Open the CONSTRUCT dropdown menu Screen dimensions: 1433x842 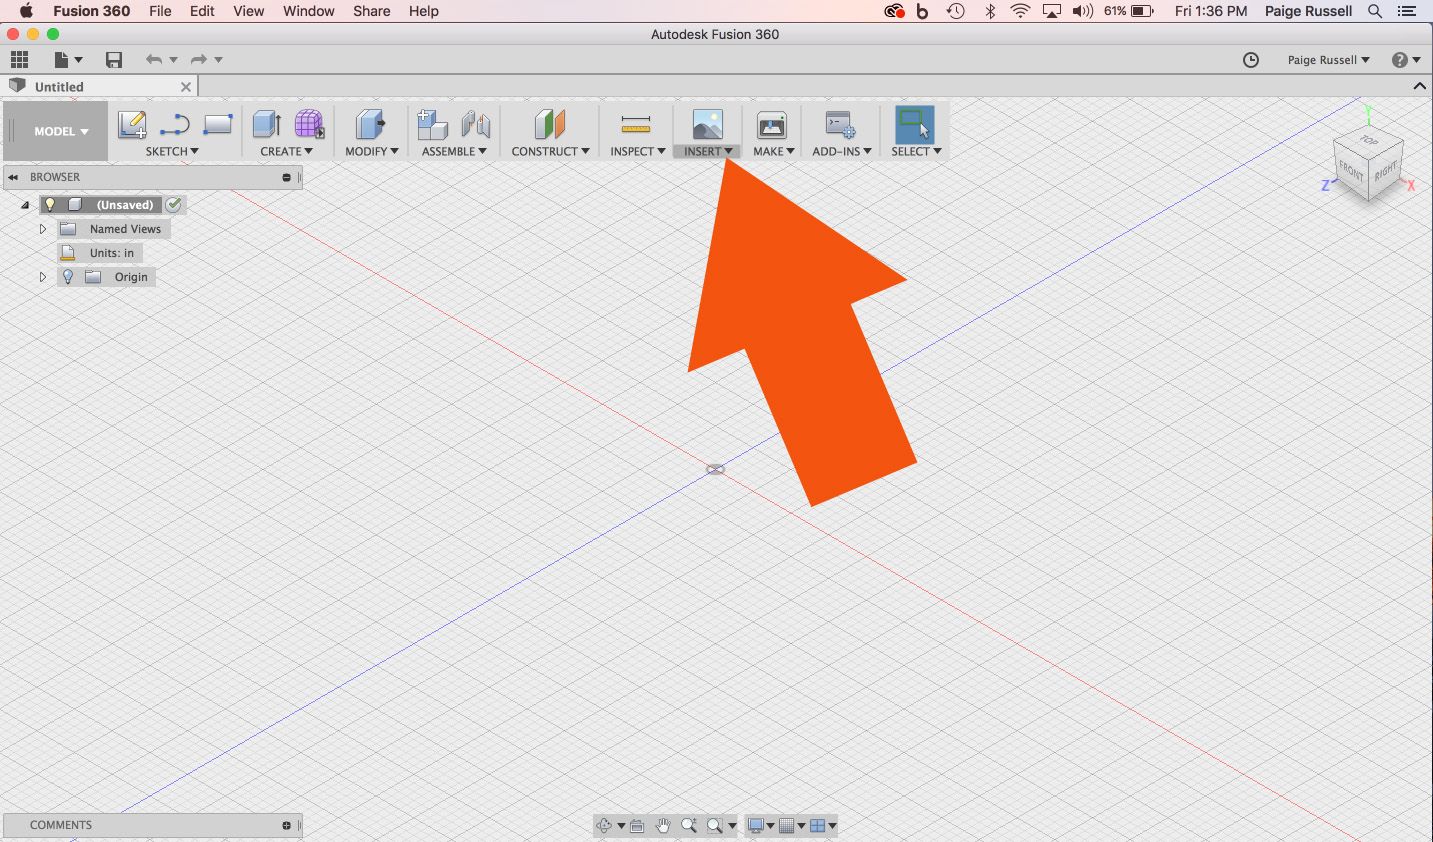click(550, 152)
